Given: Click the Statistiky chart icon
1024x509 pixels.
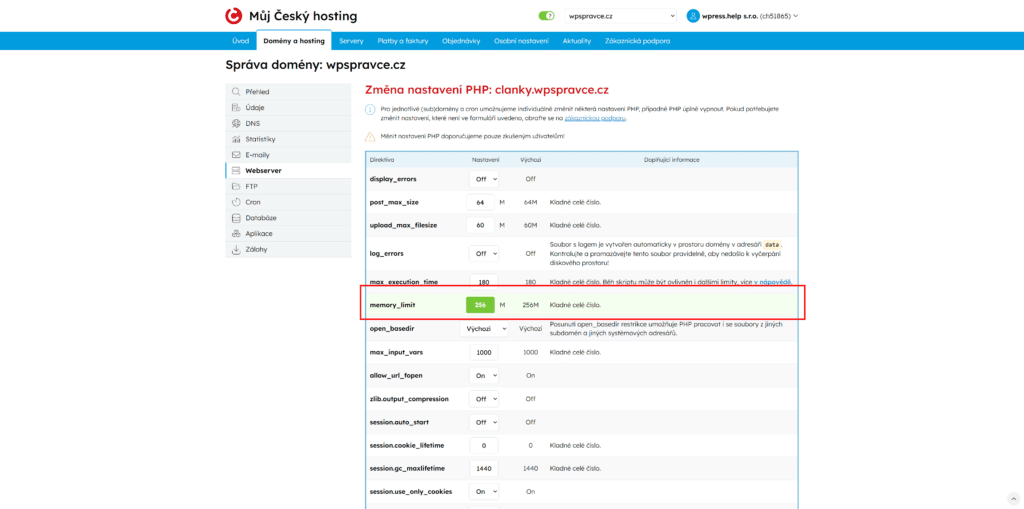Looking at the screenshot, I should coord(236,139).
